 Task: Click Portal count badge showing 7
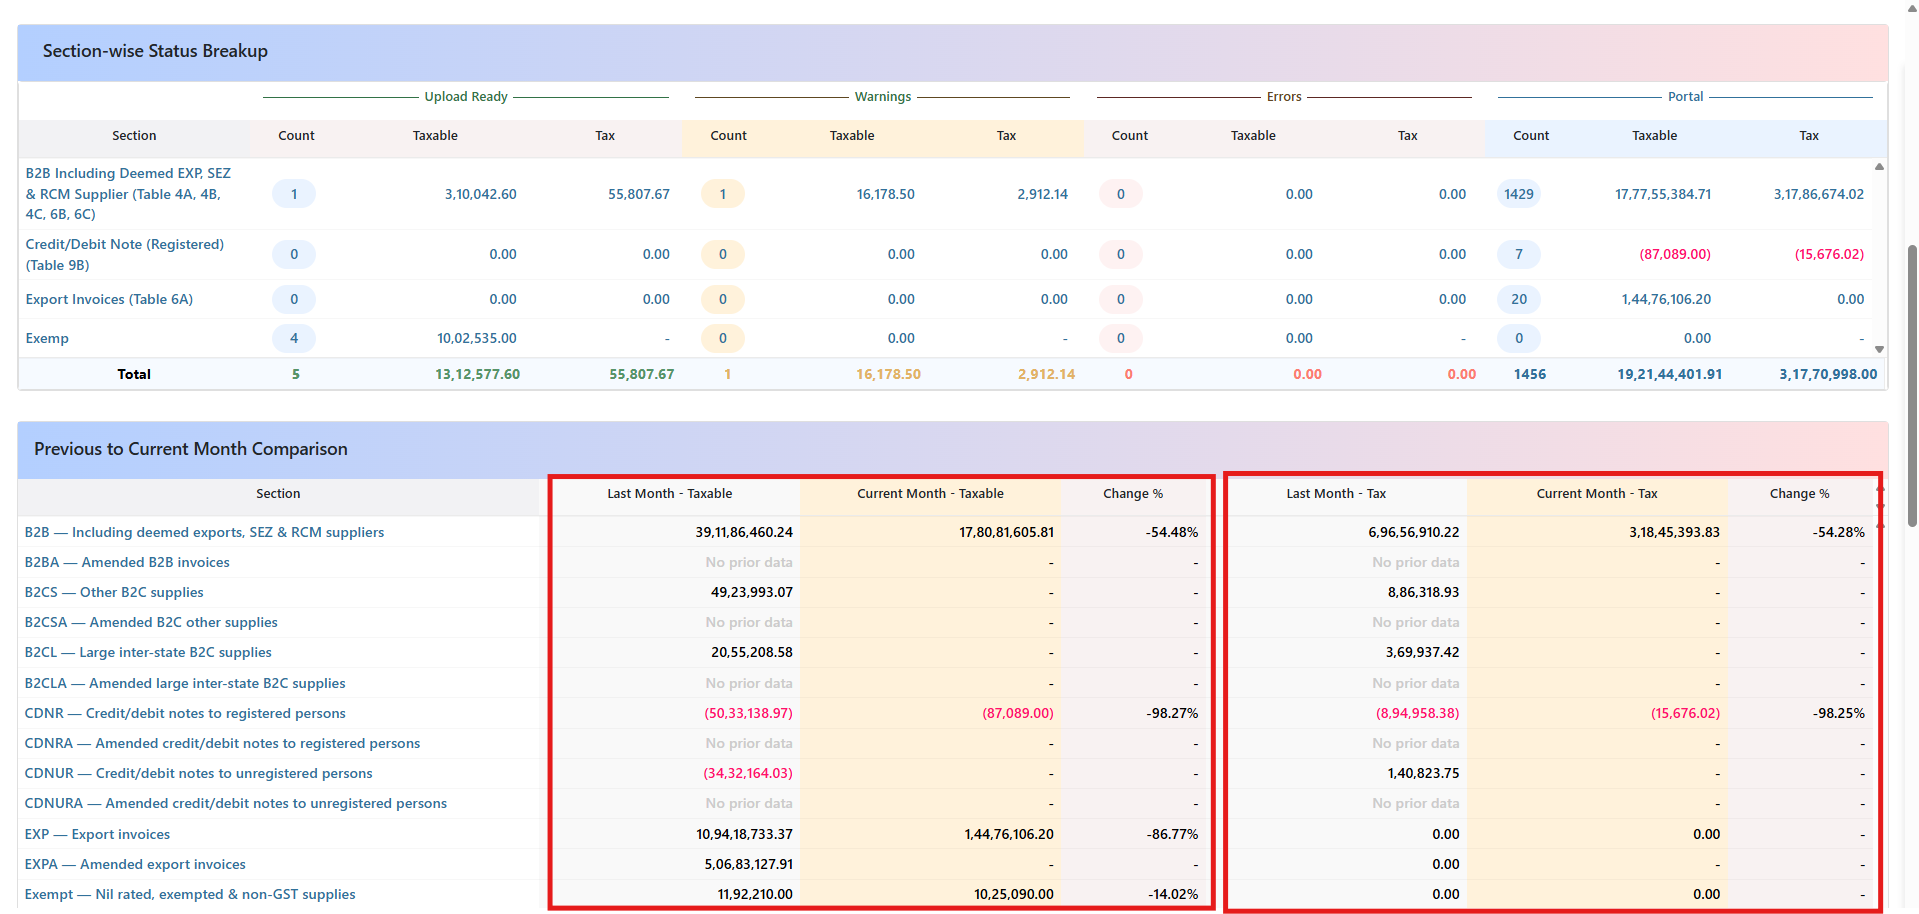coord(1518,254)
